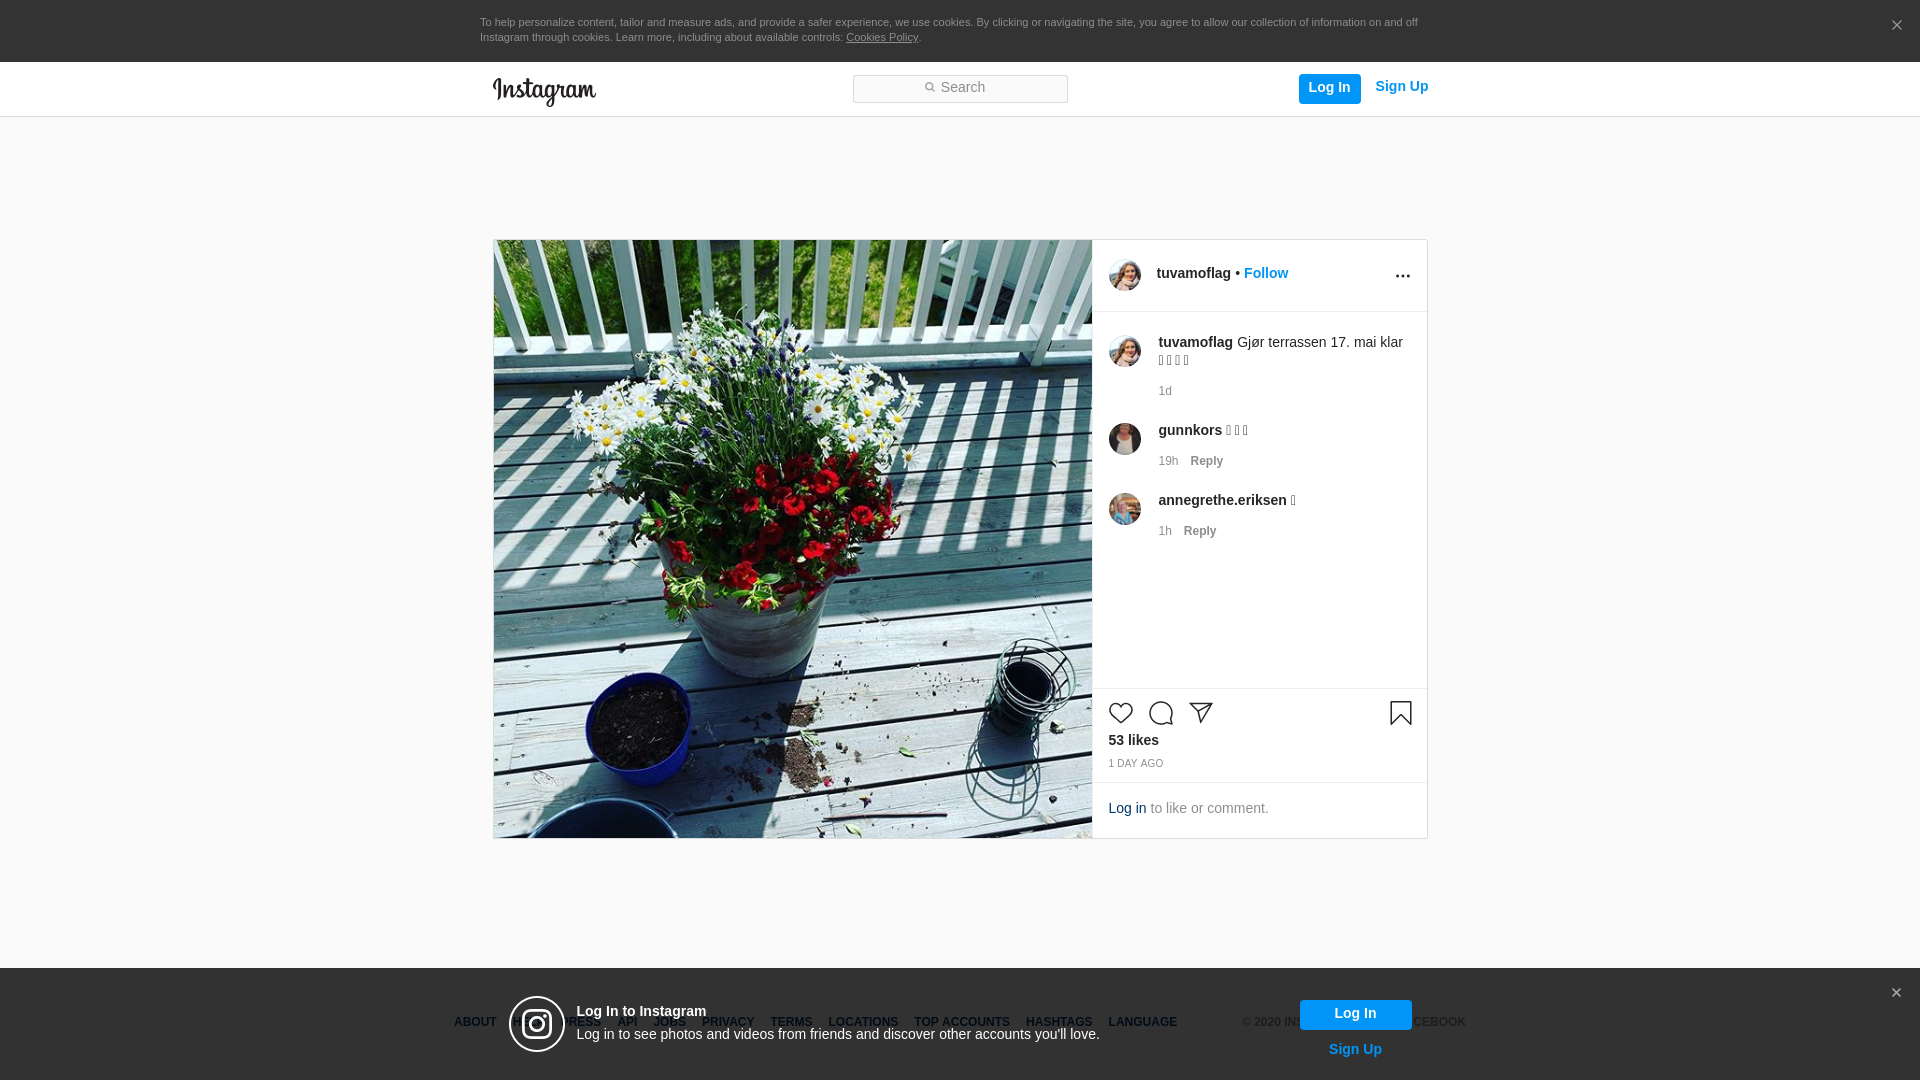
Task: Open the PRIVACY footer link
Action: pyautogui.click(x=728, y=1022)
